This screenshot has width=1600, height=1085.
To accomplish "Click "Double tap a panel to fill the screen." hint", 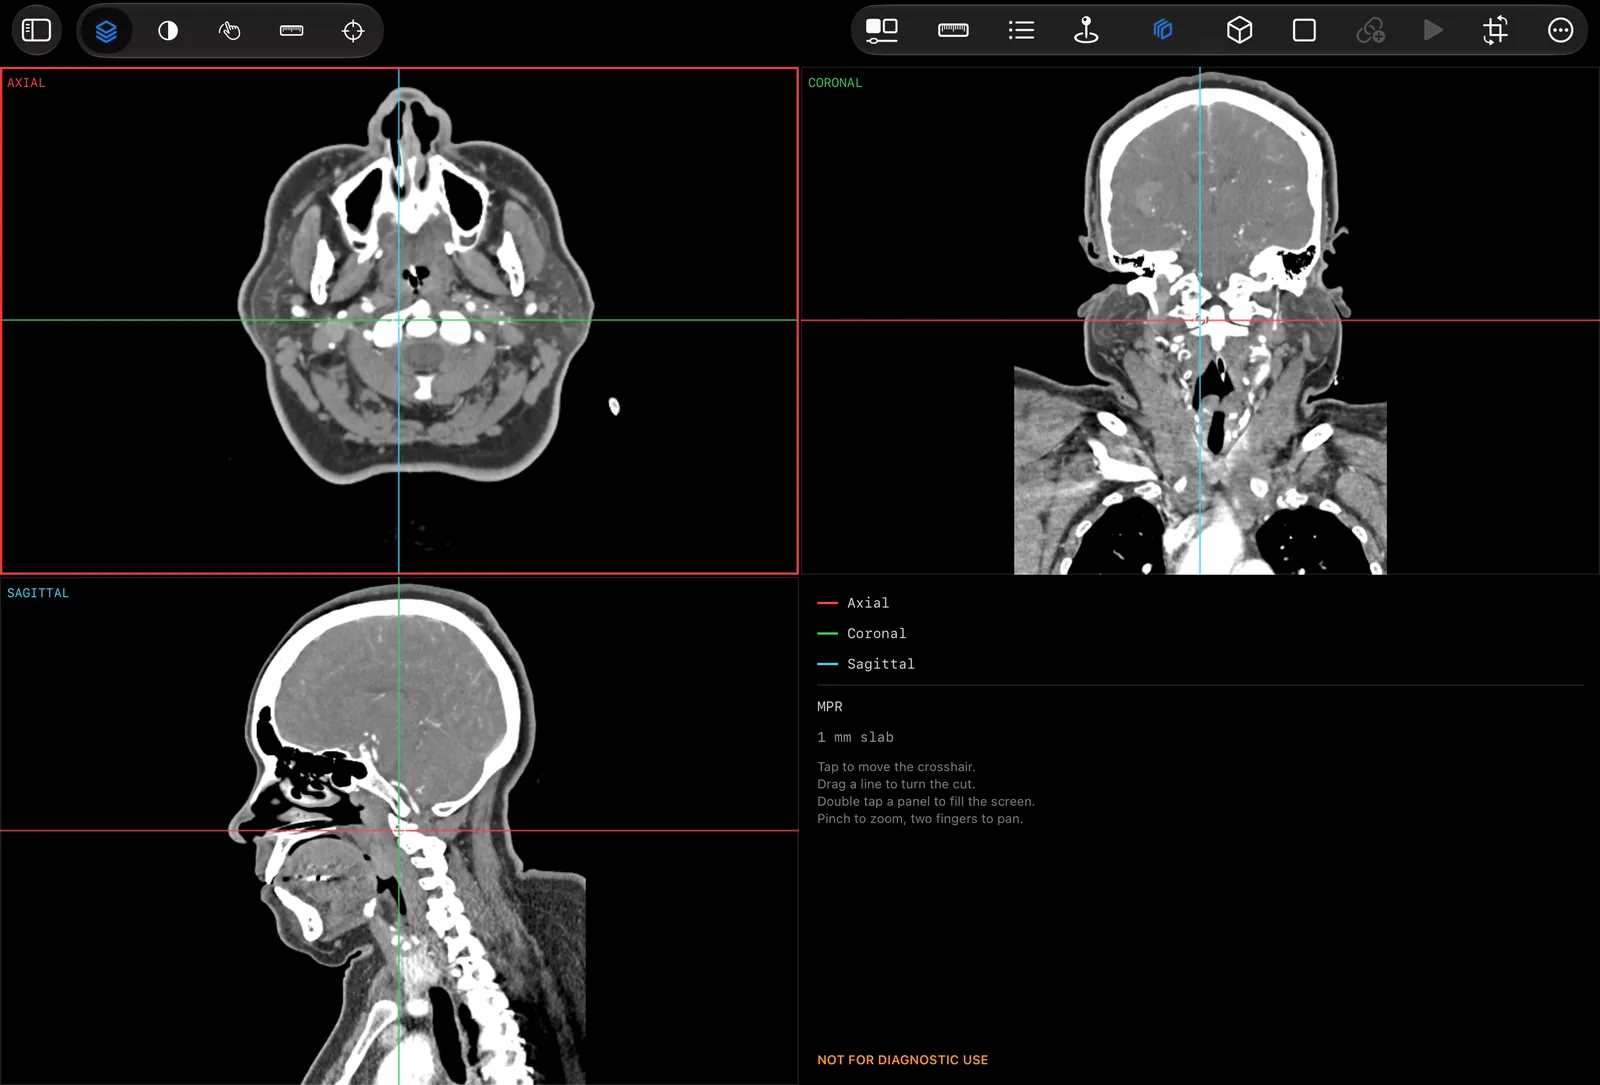I will (926, 801).
